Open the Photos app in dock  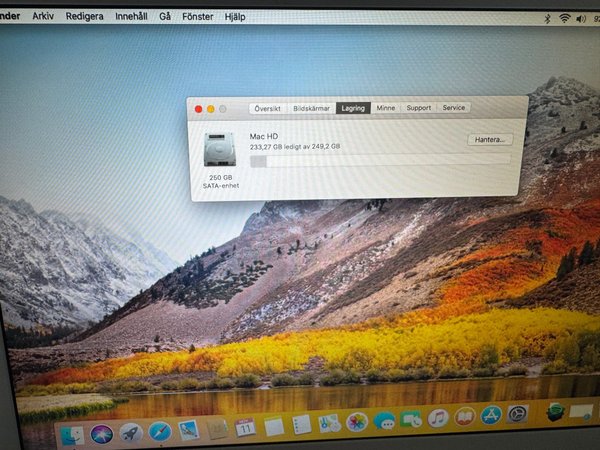(x=357, y=422)
